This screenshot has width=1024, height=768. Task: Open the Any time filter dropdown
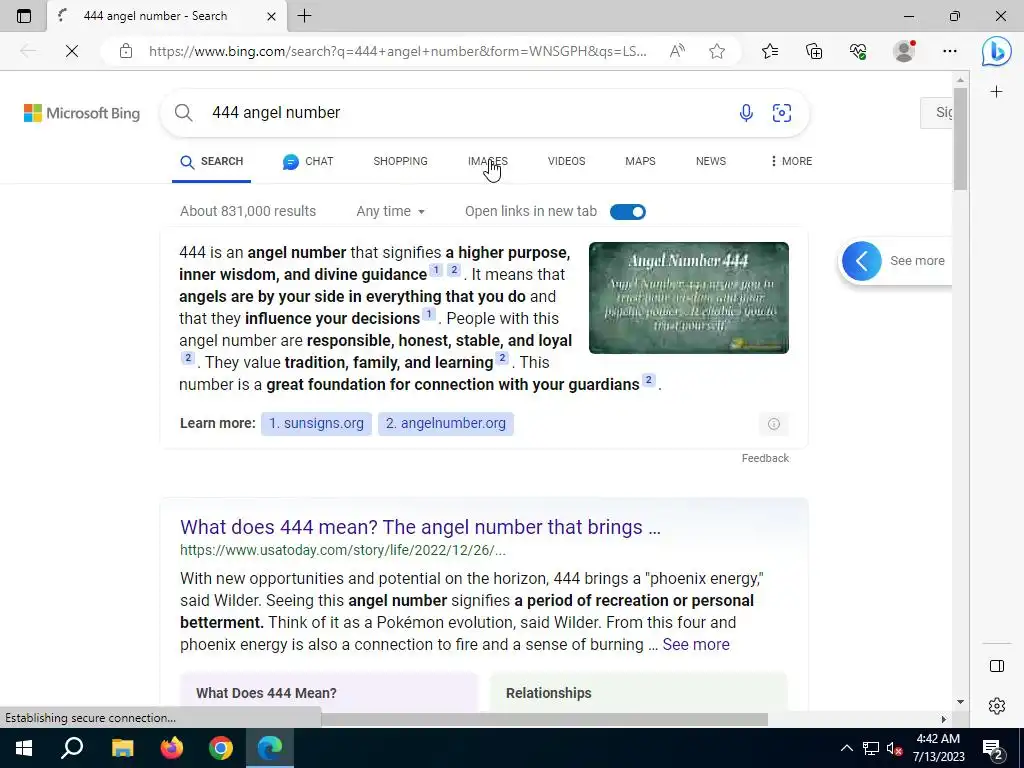(x=391, y=212)
